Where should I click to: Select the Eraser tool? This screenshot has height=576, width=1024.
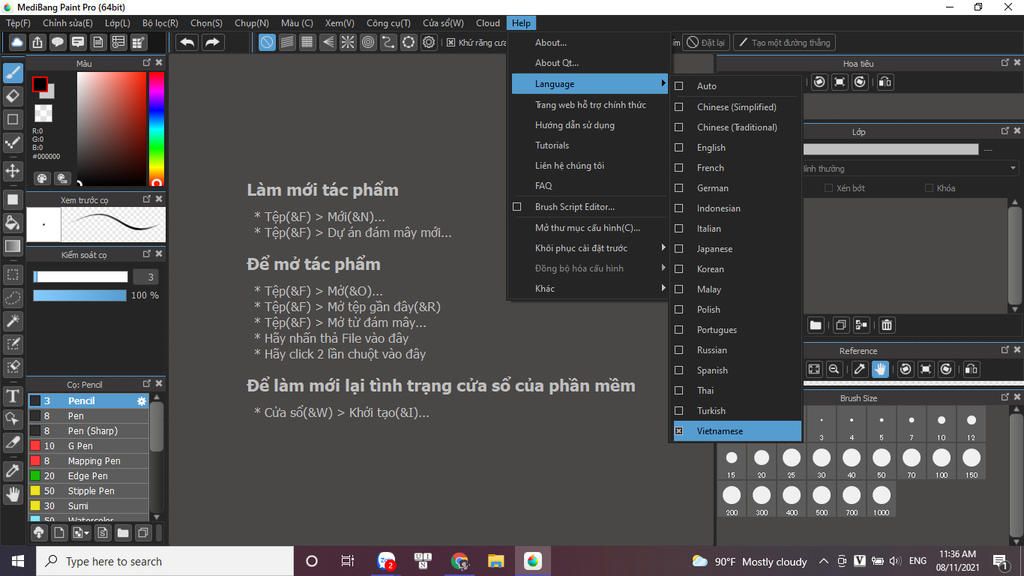13,96
